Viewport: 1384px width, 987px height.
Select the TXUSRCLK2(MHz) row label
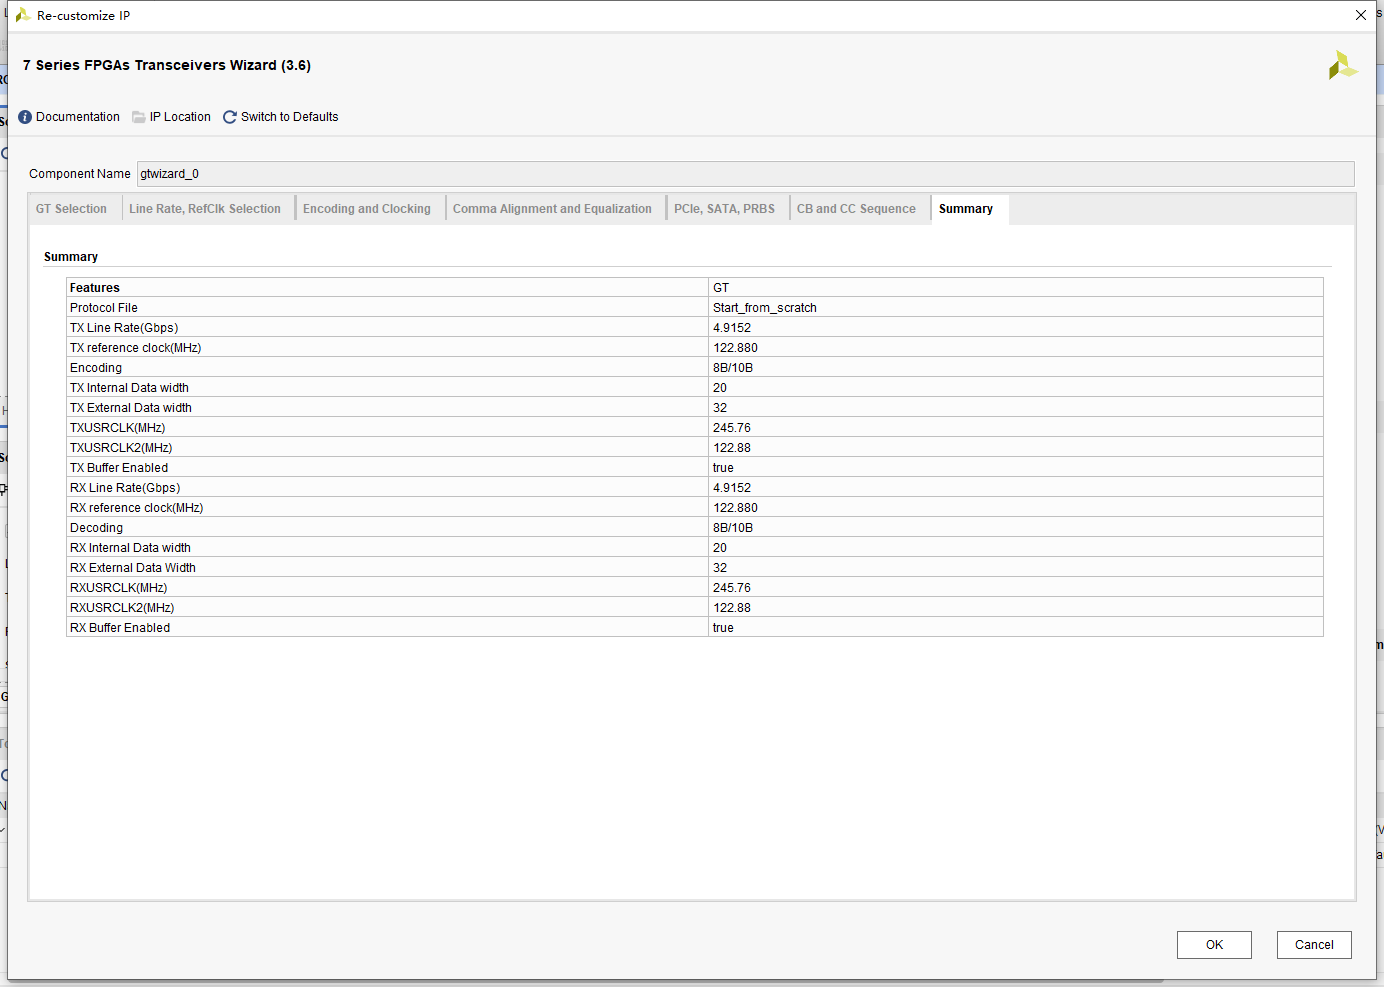[121, 448]
